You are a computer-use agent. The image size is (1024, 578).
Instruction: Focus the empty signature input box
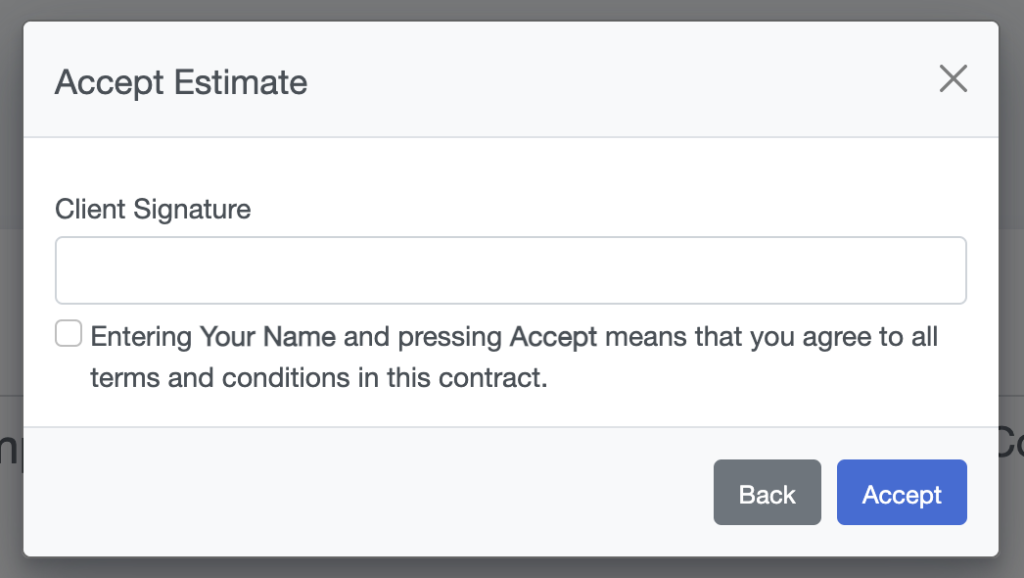coord(511,270)
